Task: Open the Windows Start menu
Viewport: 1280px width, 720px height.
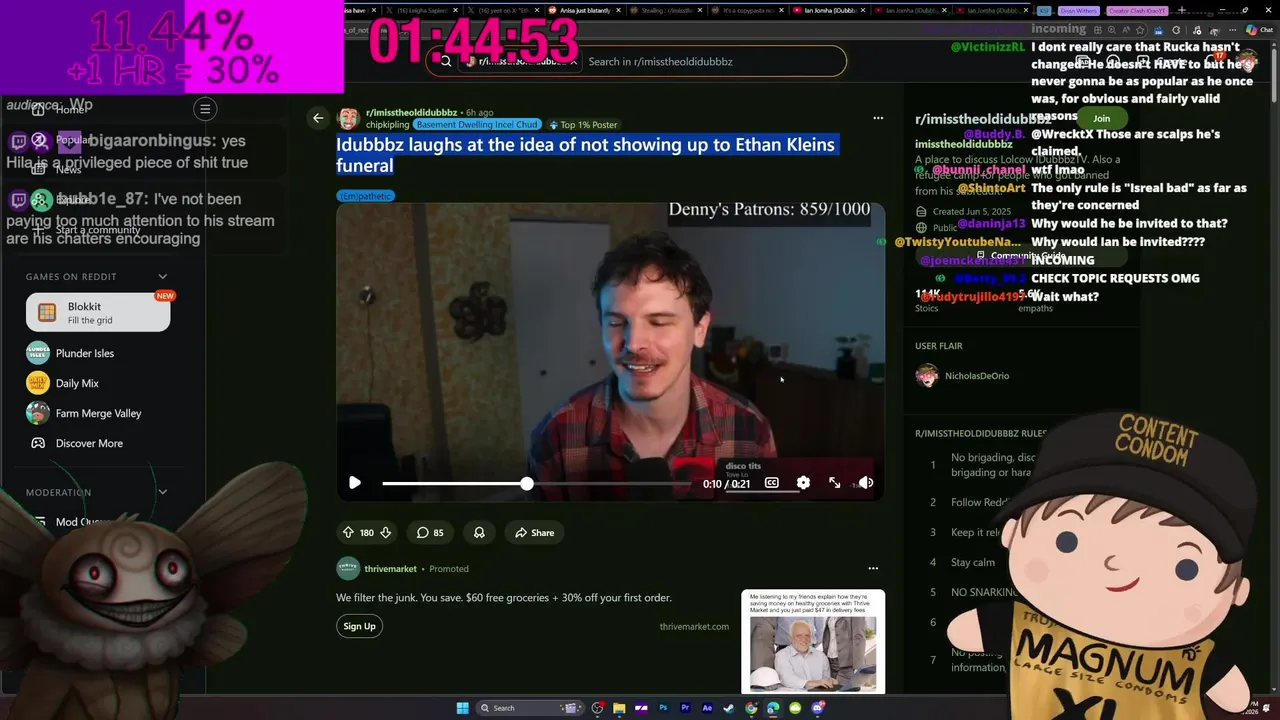Action: click(462, 708)
